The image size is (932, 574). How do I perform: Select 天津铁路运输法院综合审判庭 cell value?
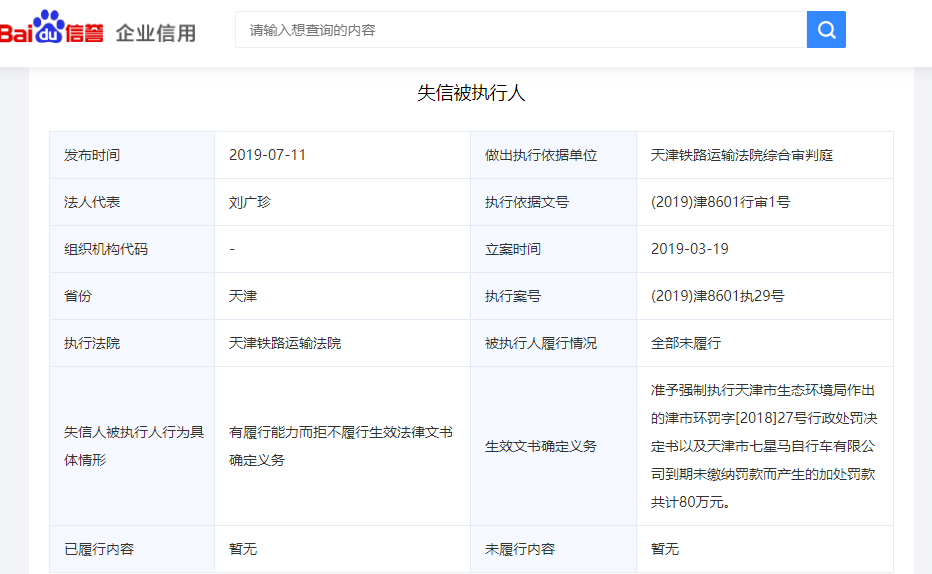point(741,155)
